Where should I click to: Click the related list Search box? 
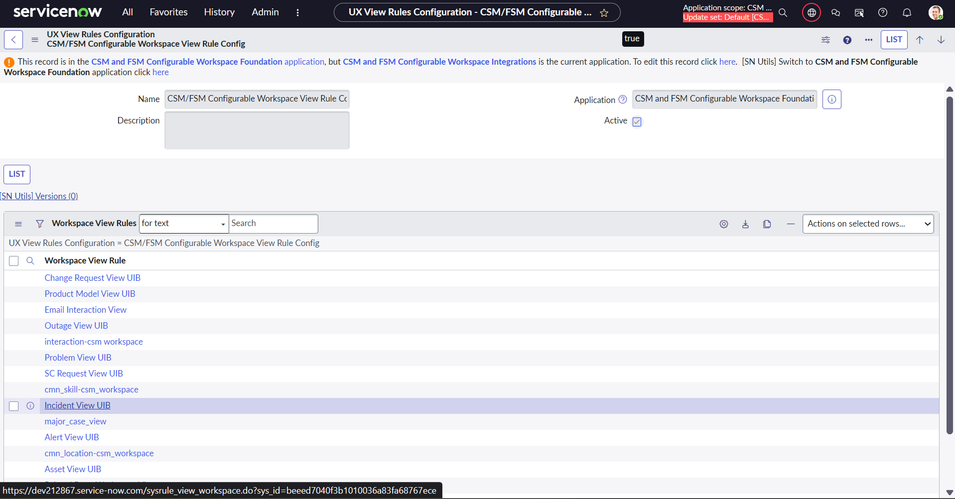(x=273, y=224)
